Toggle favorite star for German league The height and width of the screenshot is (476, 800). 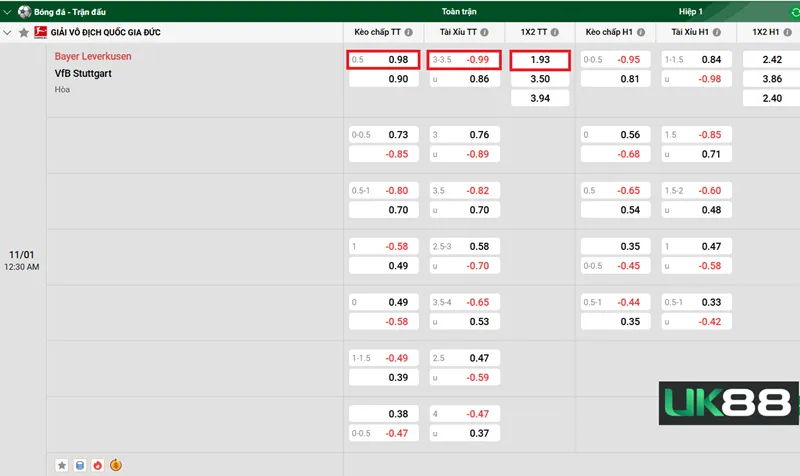point(24,33)
